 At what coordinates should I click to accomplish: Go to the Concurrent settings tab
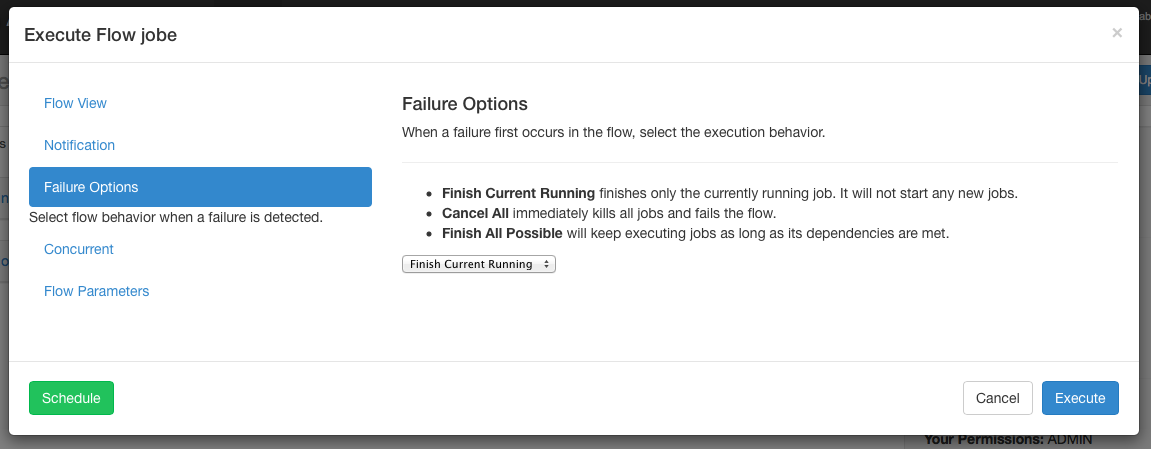[x=79, y=249]
